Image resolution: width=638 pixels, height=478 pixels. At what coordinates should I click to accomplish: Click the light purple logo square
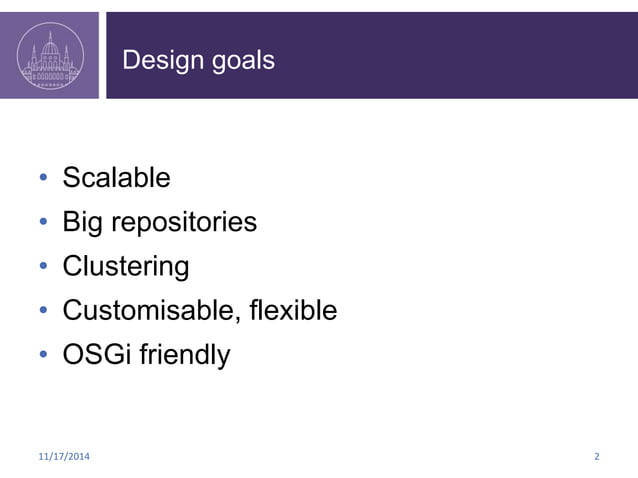[x=49, y=55]
